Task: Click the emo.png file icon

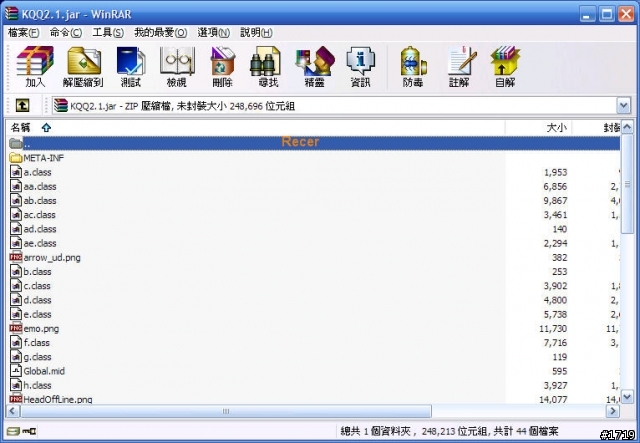Action: tap(16, 328)
